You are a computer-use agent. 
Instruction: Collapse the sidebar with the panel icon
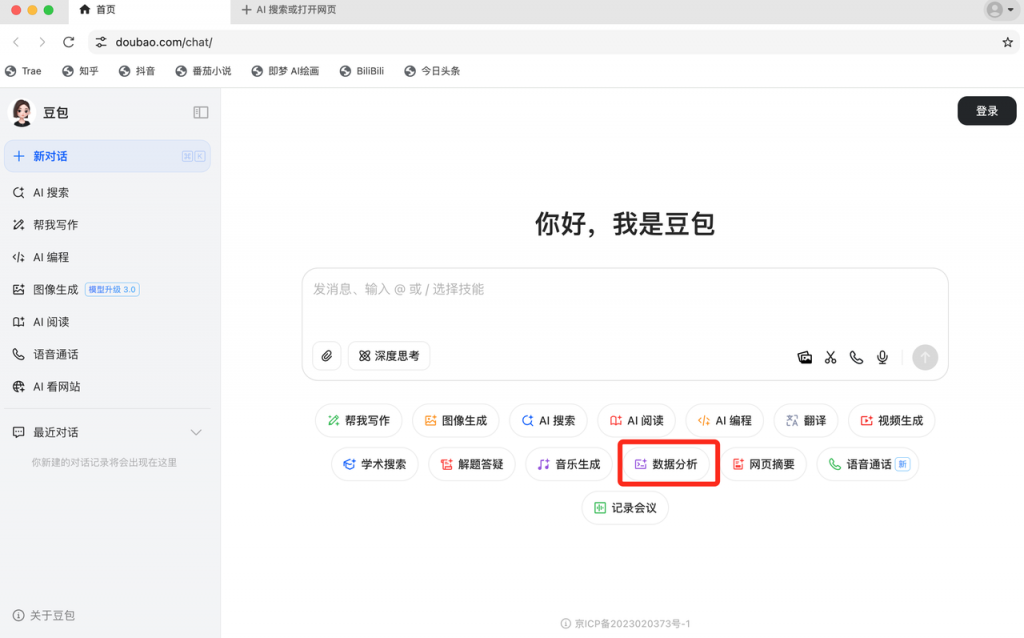click(x=200, y=112)
